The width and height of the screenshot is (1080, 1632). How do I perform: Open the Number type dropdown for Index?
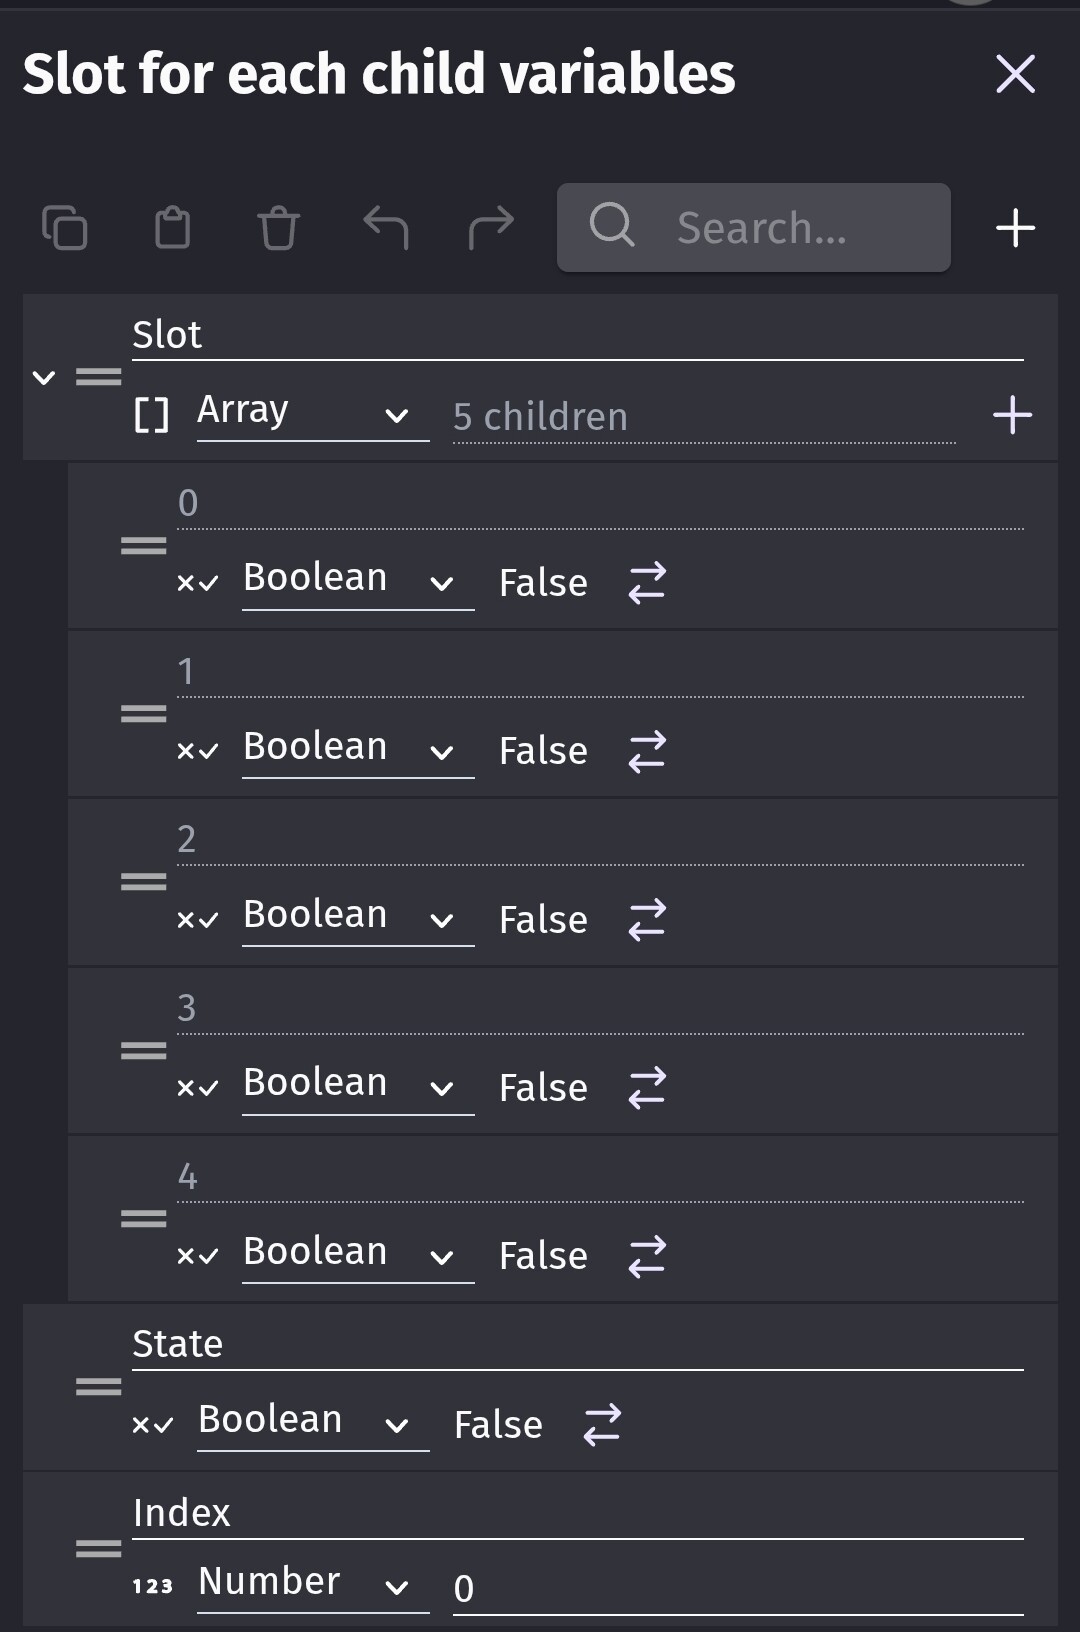[312, 1583]
